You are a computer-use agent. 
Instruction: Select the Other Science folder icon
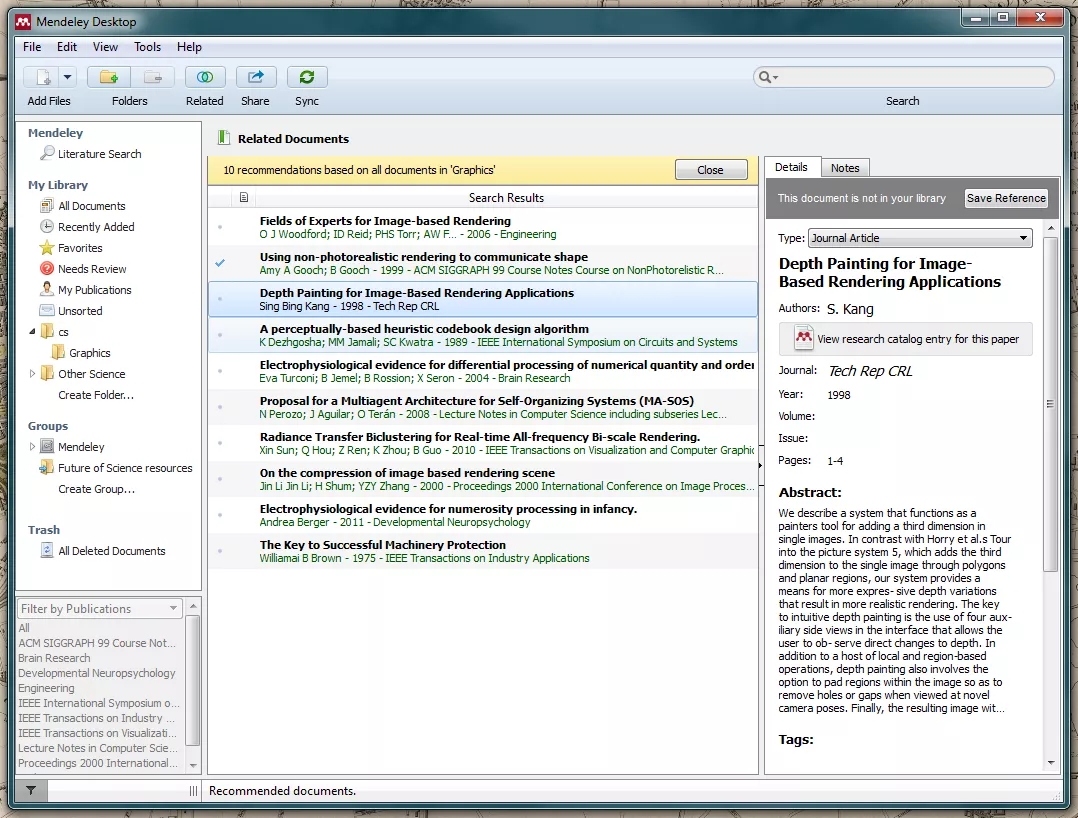pos(47,373)
